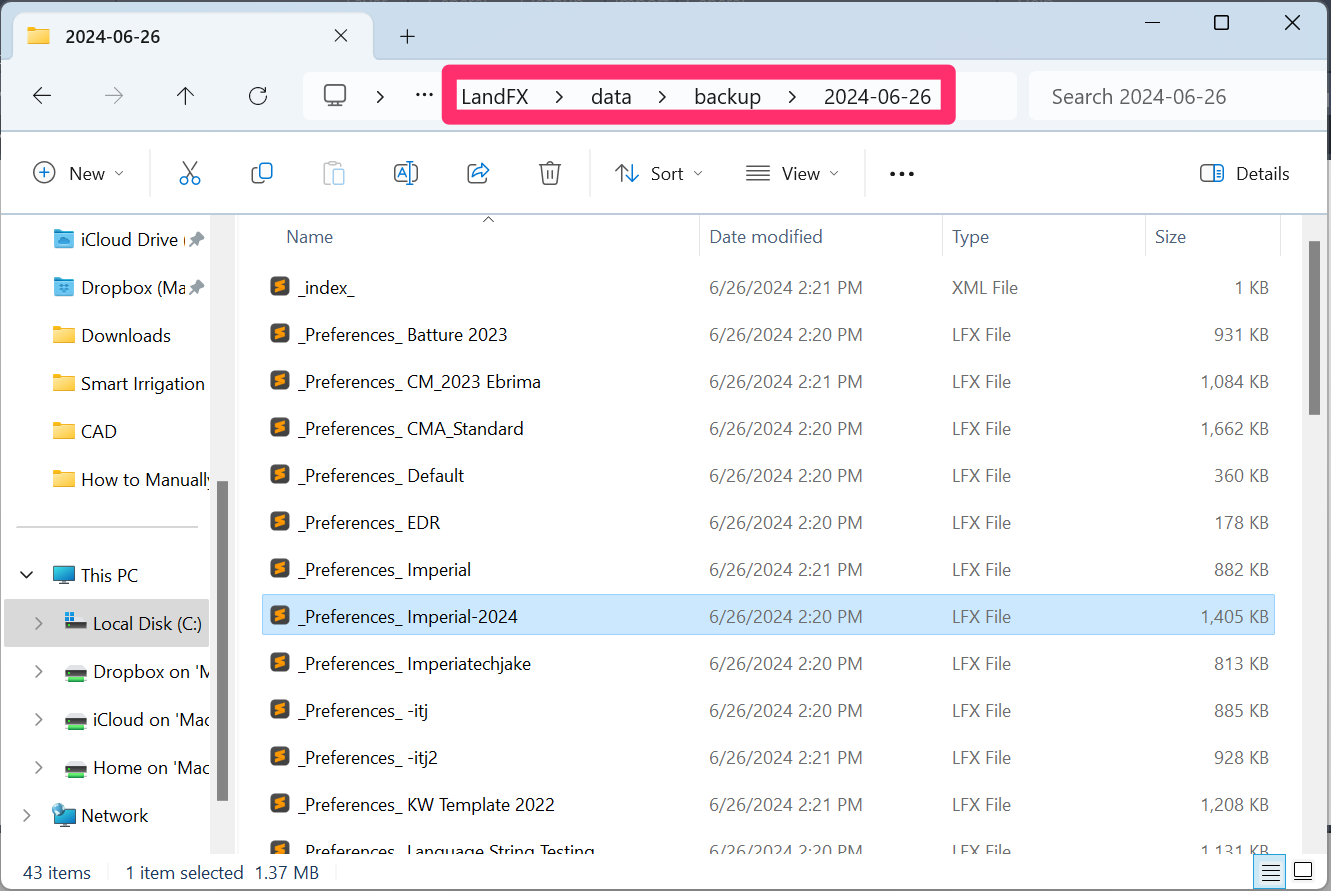Select _Preferences_ KW Template 2022 file
Screen dimensions: 1331x891
click(x=768, y=804)
